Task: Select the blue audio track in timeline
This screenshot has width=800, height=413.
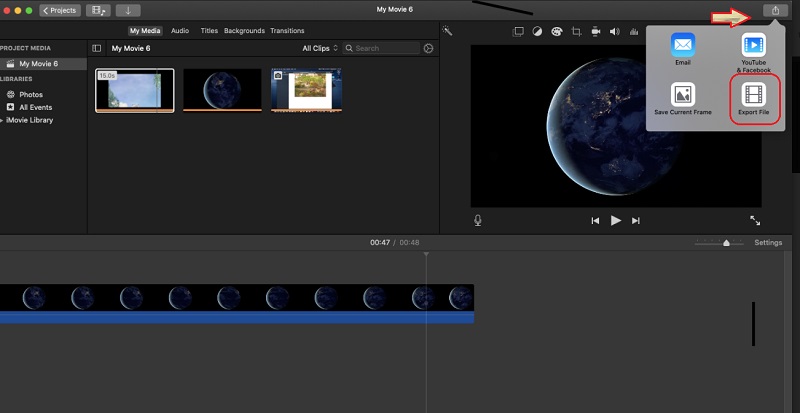Action: click(x=237, y=317)
